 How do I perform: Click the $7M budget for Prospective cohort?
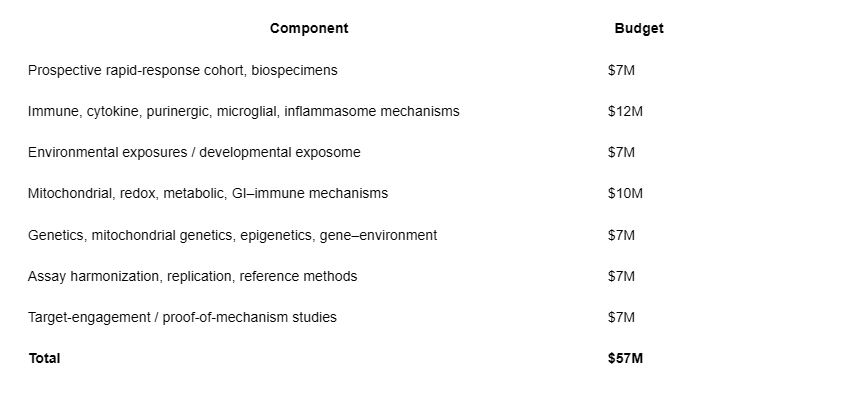point(621,71)
